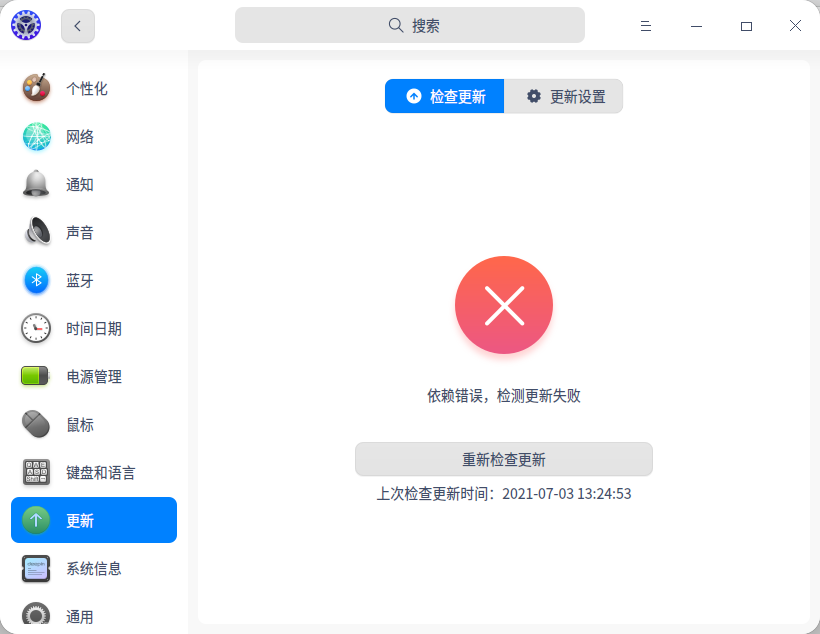Select 网络 in the sidebar
Viewport: 820px width, 634px height.
pos(94,137)
